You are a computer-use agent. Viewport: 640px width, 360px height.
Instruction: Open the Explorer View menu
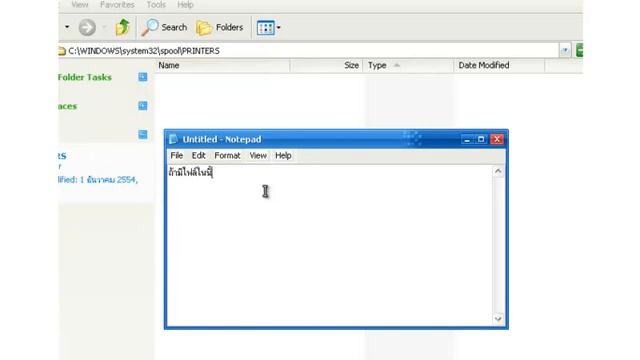[x=80, y=5]
